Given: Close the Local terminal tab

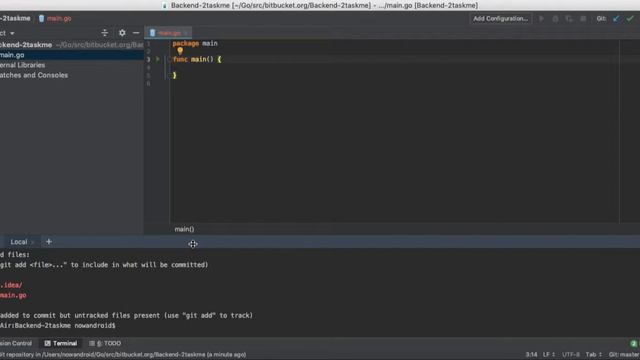Looking at the screenshot, I should [33, 242].
